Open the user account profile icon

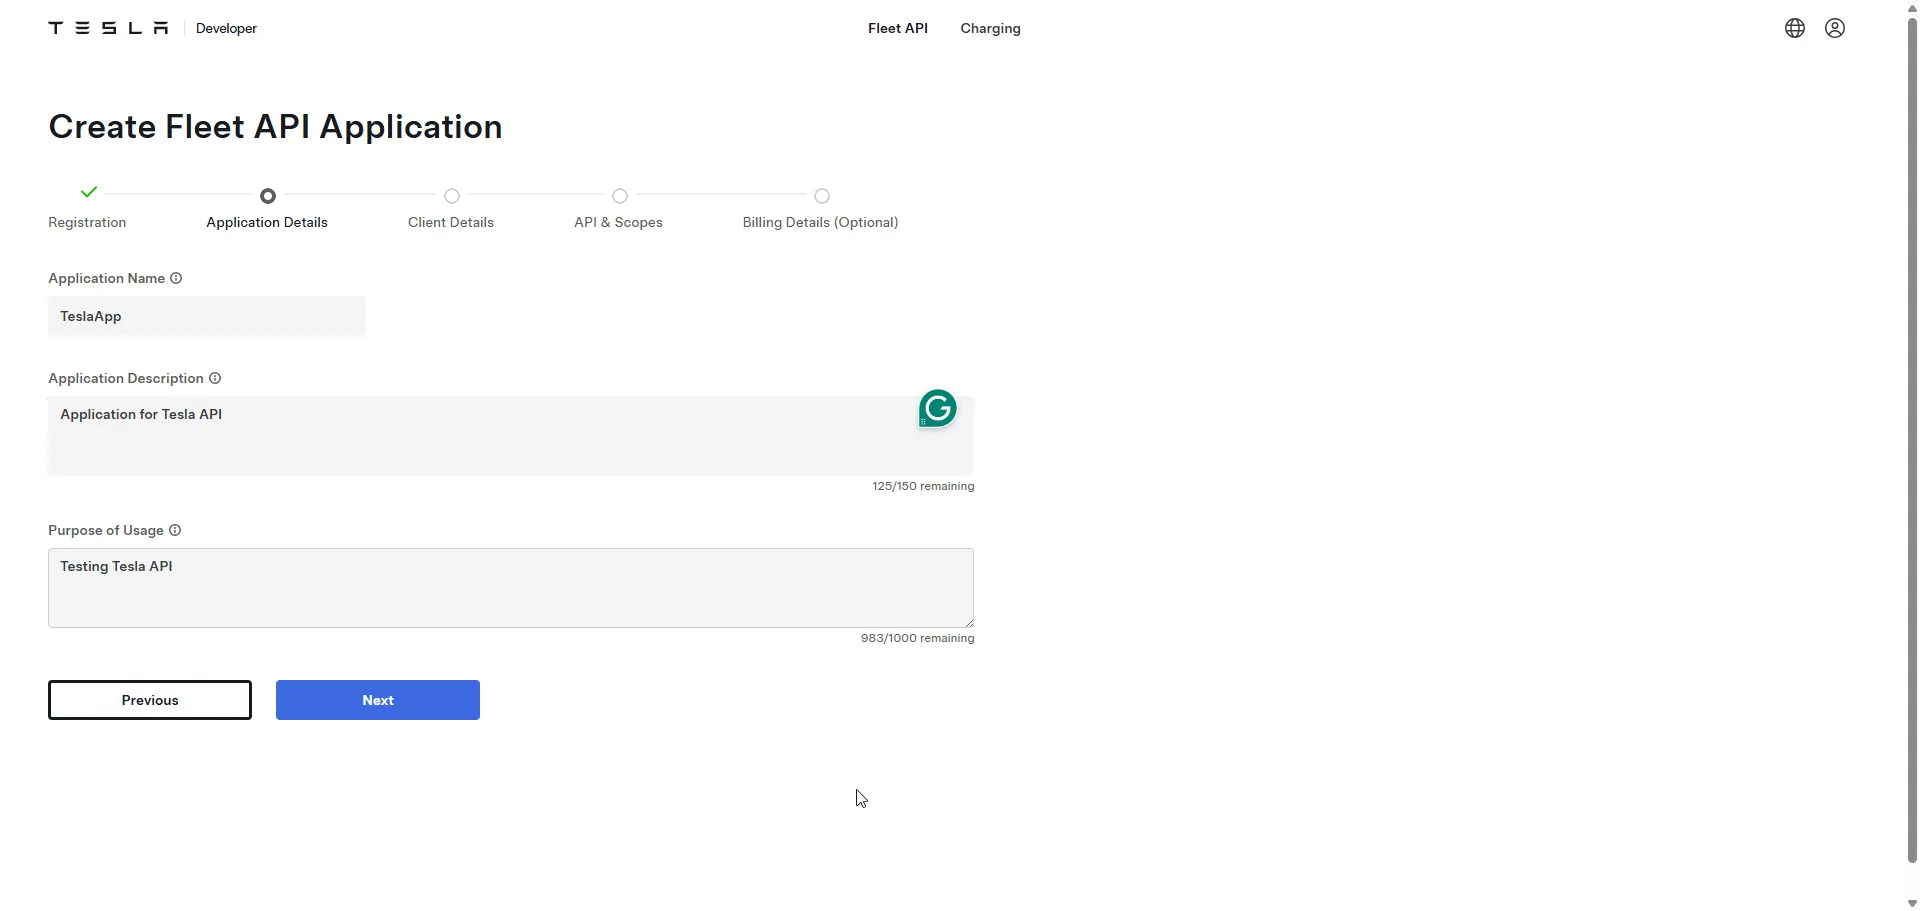[1835, 28]
